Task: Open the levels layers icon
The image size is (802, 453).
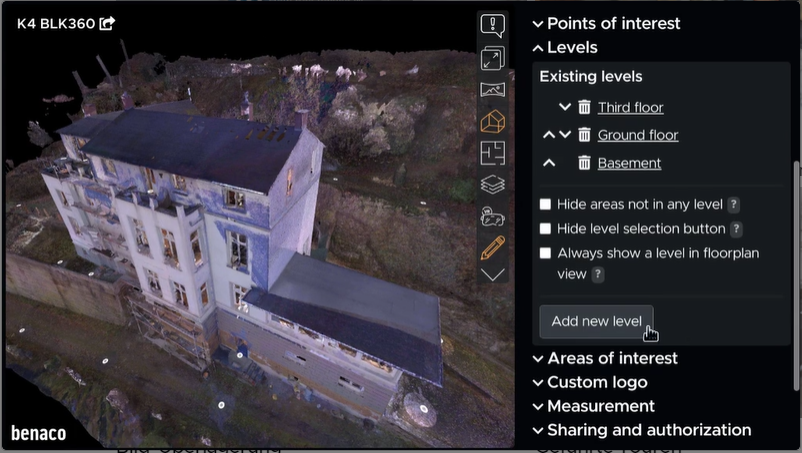Action: (x=493, y=185)
